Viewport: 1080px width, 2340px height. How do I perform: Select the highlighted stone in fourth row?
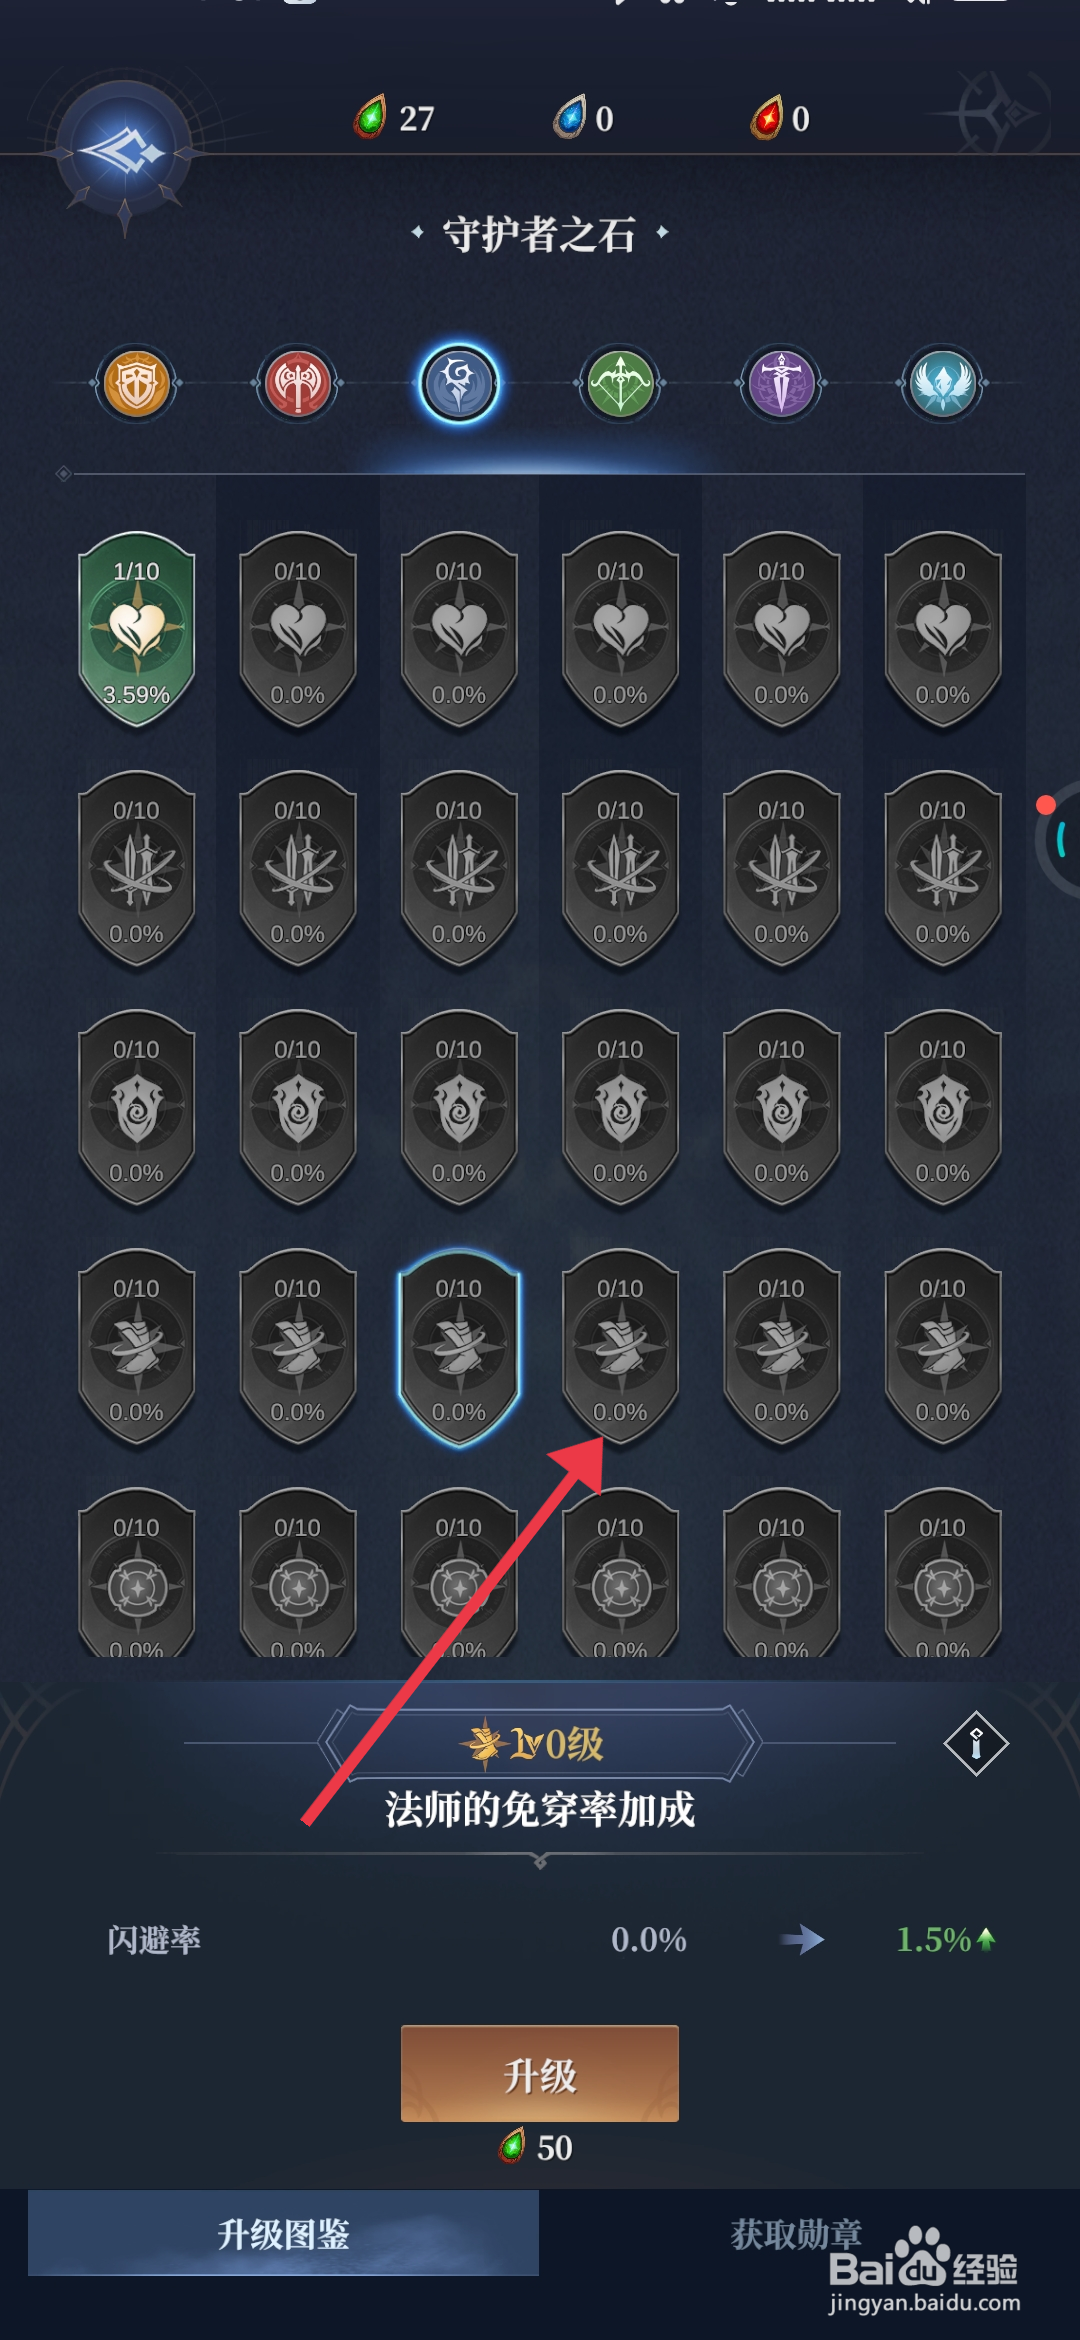(459, 1347)
